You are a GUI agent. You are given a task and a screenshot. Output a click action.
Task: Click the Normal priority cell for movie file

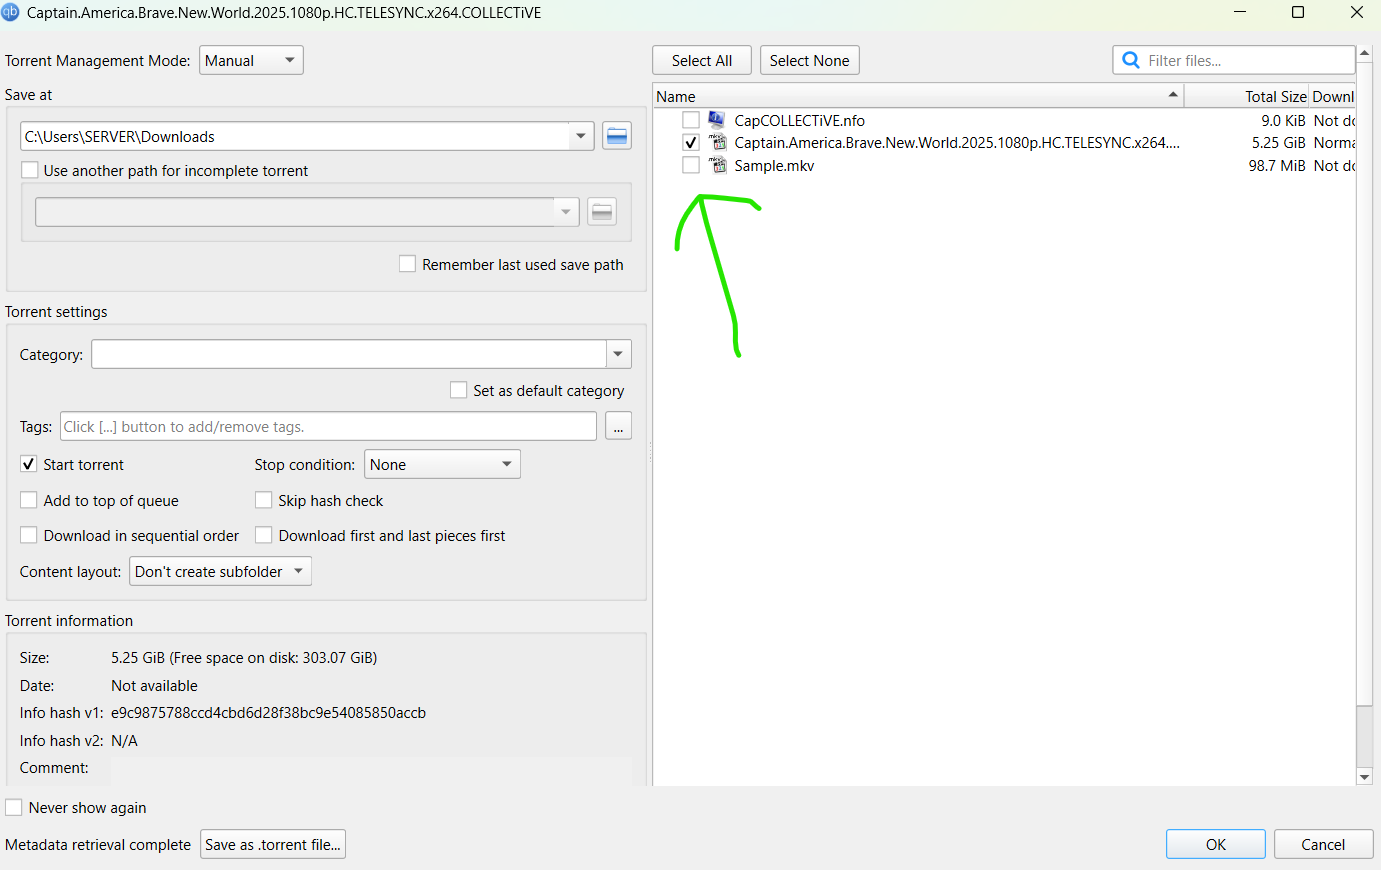pos(1334,143)
